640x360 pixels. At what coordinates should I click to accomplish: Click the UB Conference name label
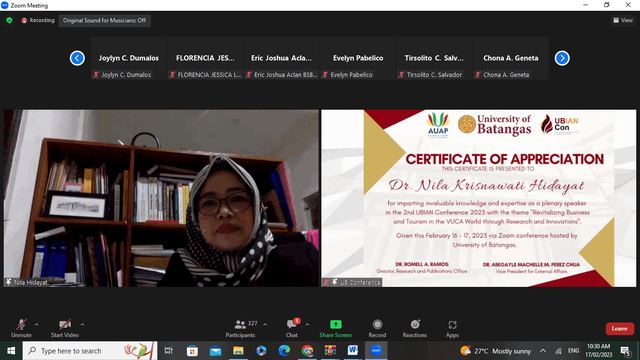pyautogui.click(x=352, y=282)
